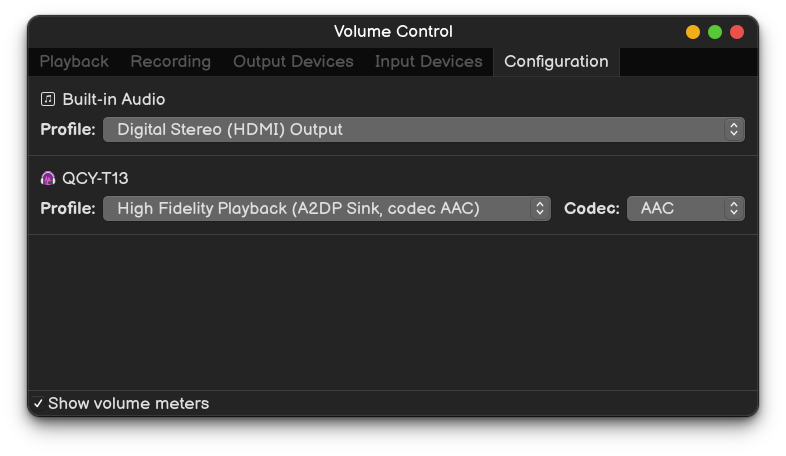Close the Volume Control window

tap(737, 32)
